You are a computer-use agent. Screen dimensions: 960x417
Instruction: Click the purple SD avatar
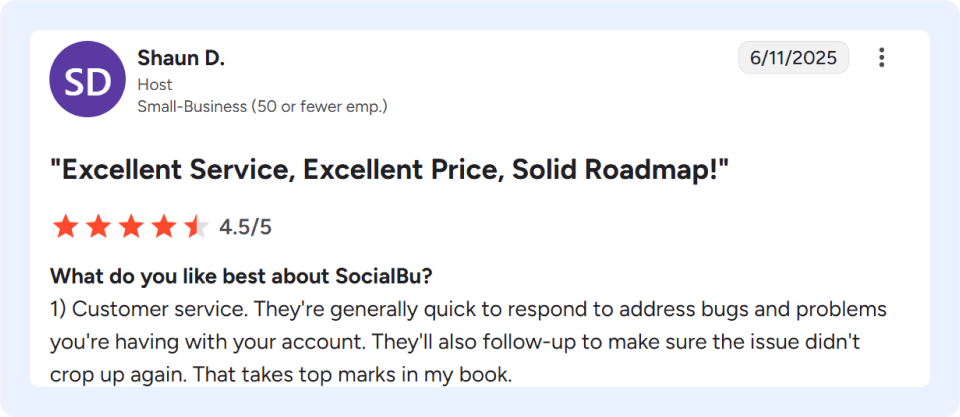pos(87,80)
